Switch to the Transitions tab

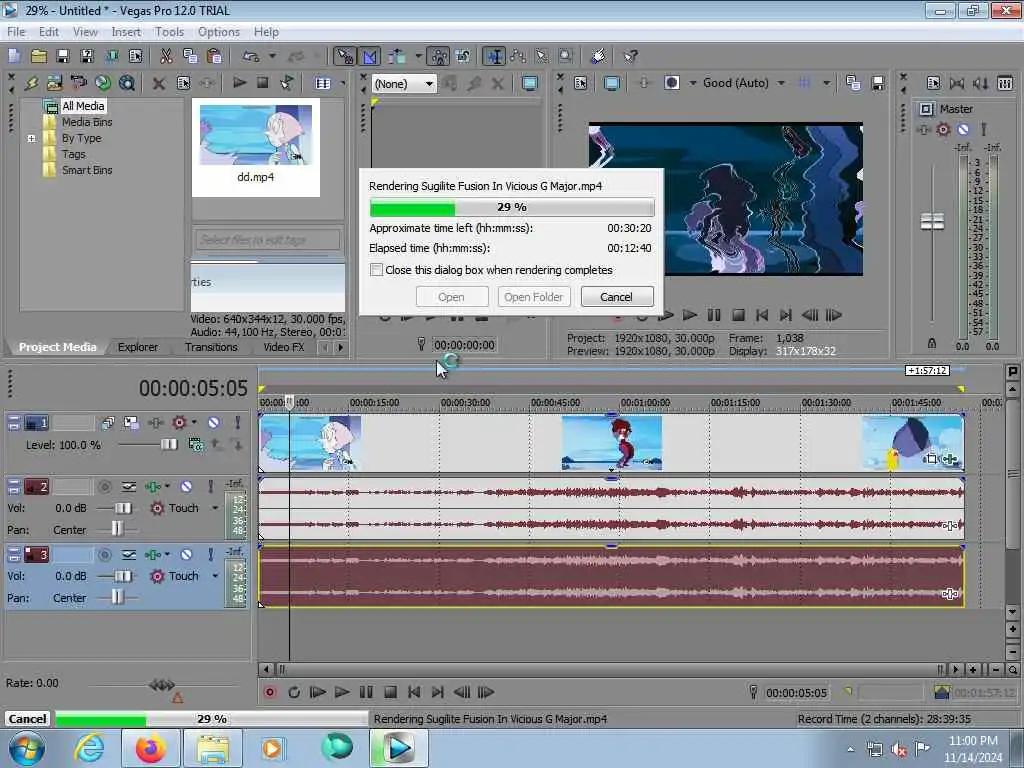click(211, 347)
